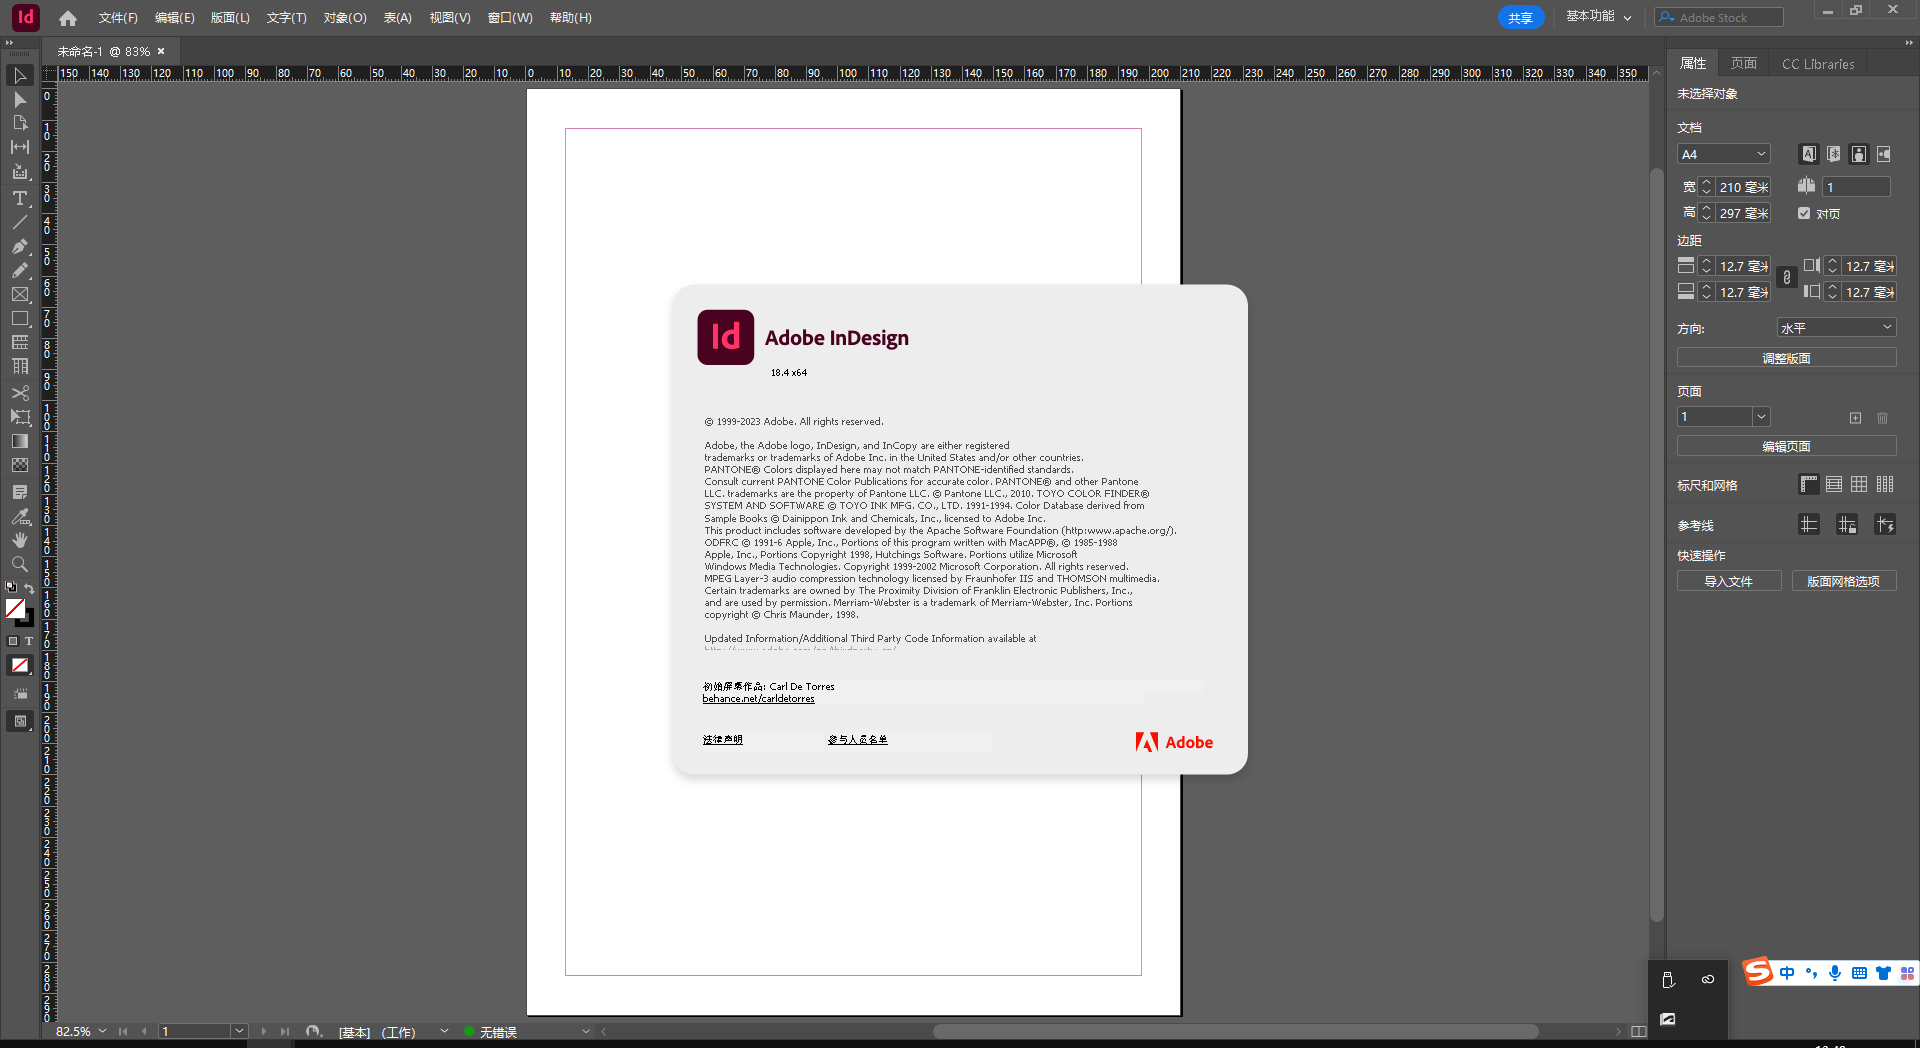
Task: Select the Eyedropper tool
Action: (x=20, y=517)
